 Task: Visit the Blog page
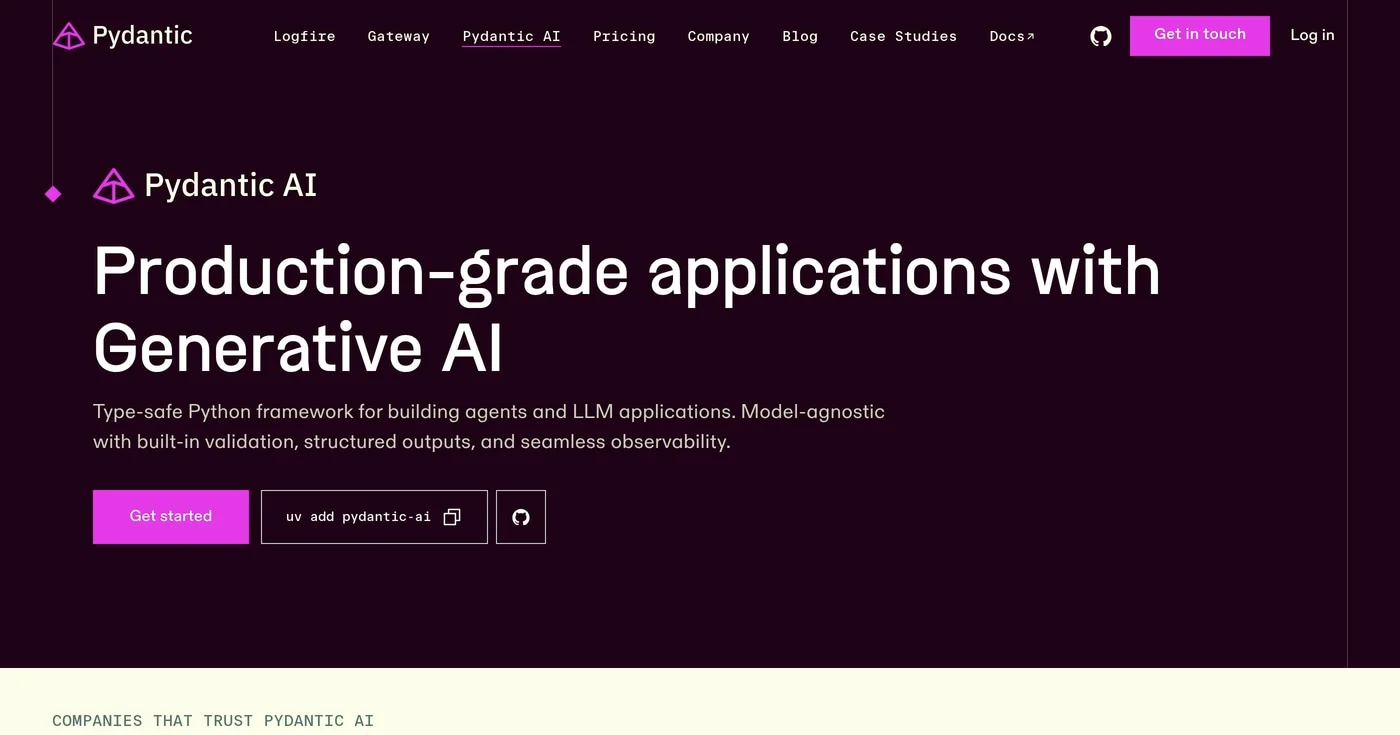[x=800, y=36]
